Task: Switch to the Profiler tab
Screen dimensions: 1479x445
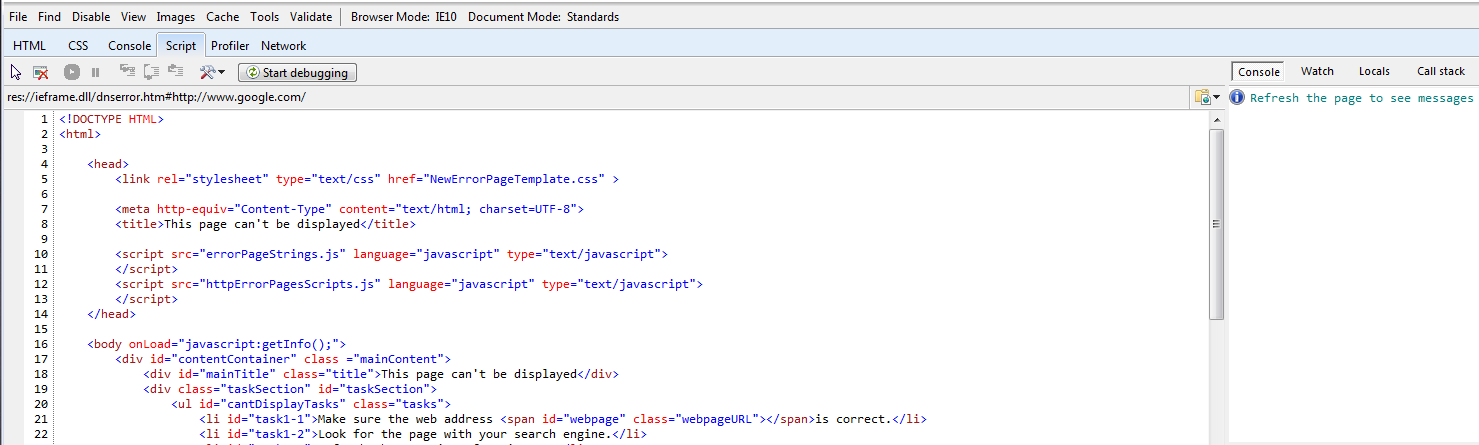Action: tap(230, 45)
